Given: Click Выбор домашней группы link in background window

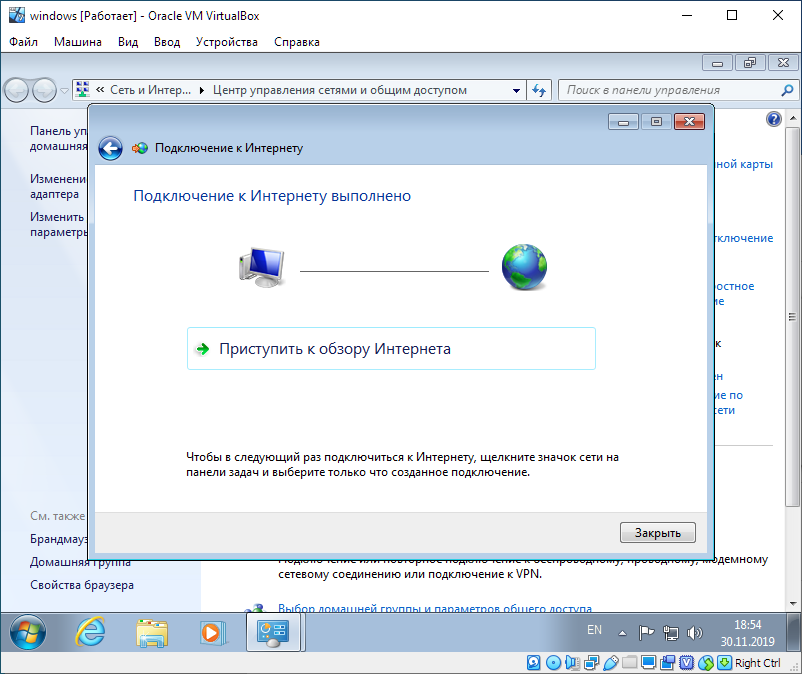Looking at the screenshot, I should coord(435,608).
